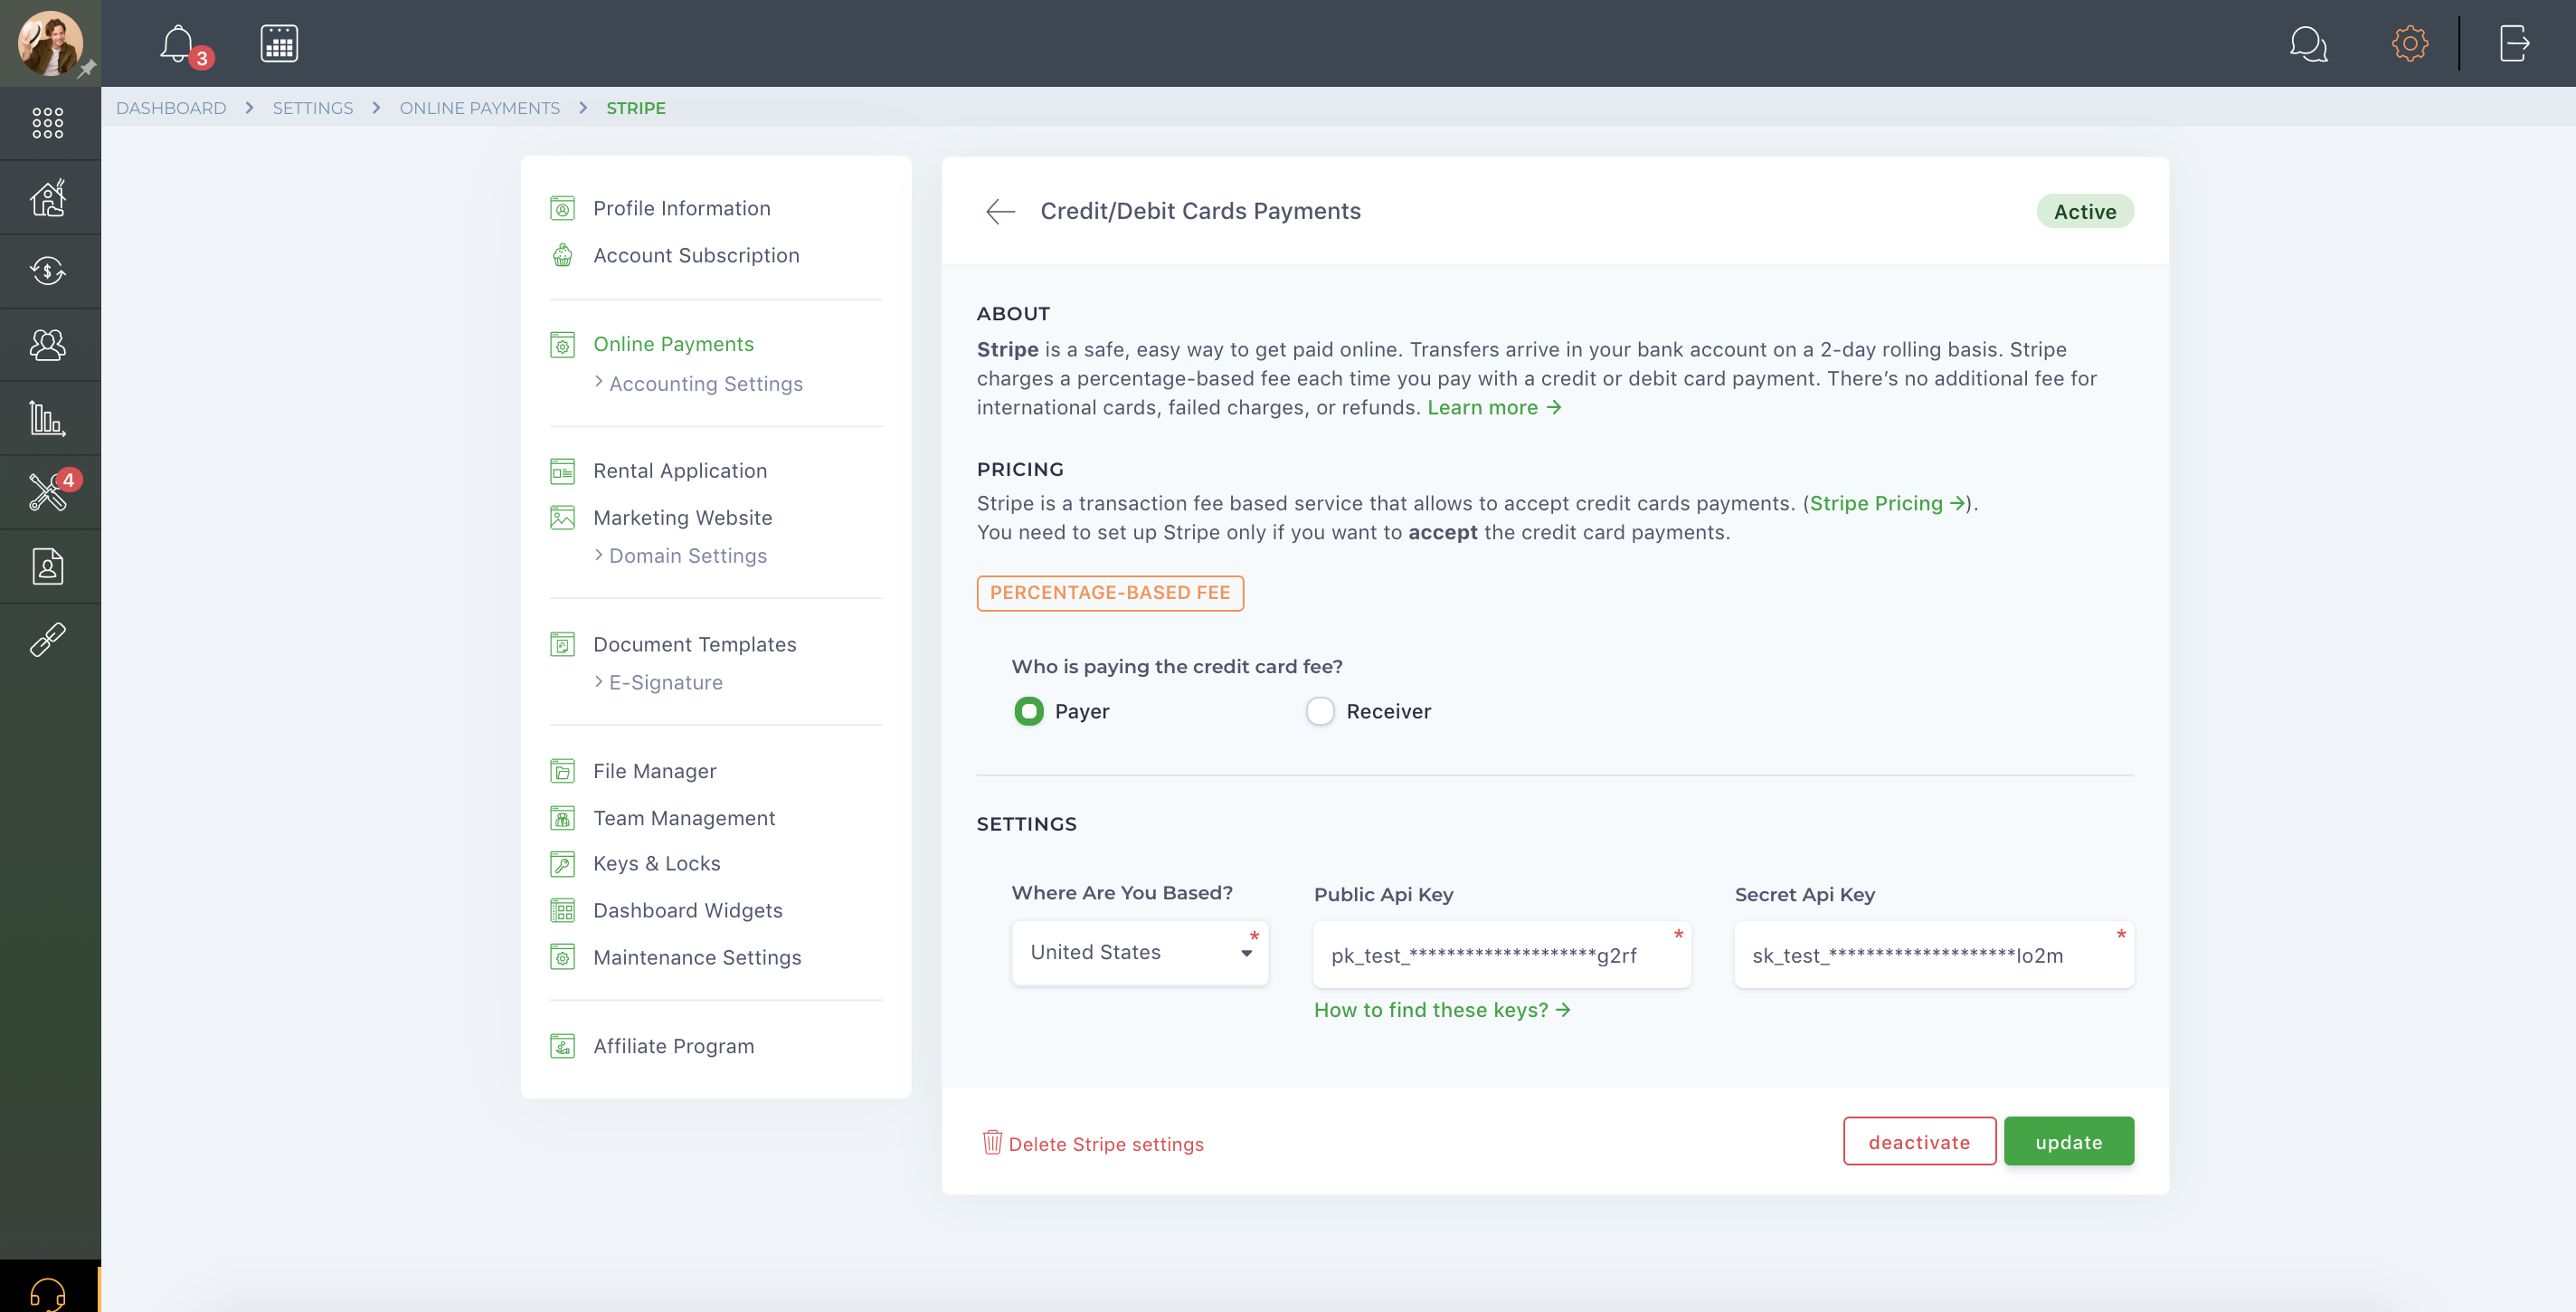Screen dimensions: 2576x1312
Task: Select the Payer radio button
Action: 1029,711
